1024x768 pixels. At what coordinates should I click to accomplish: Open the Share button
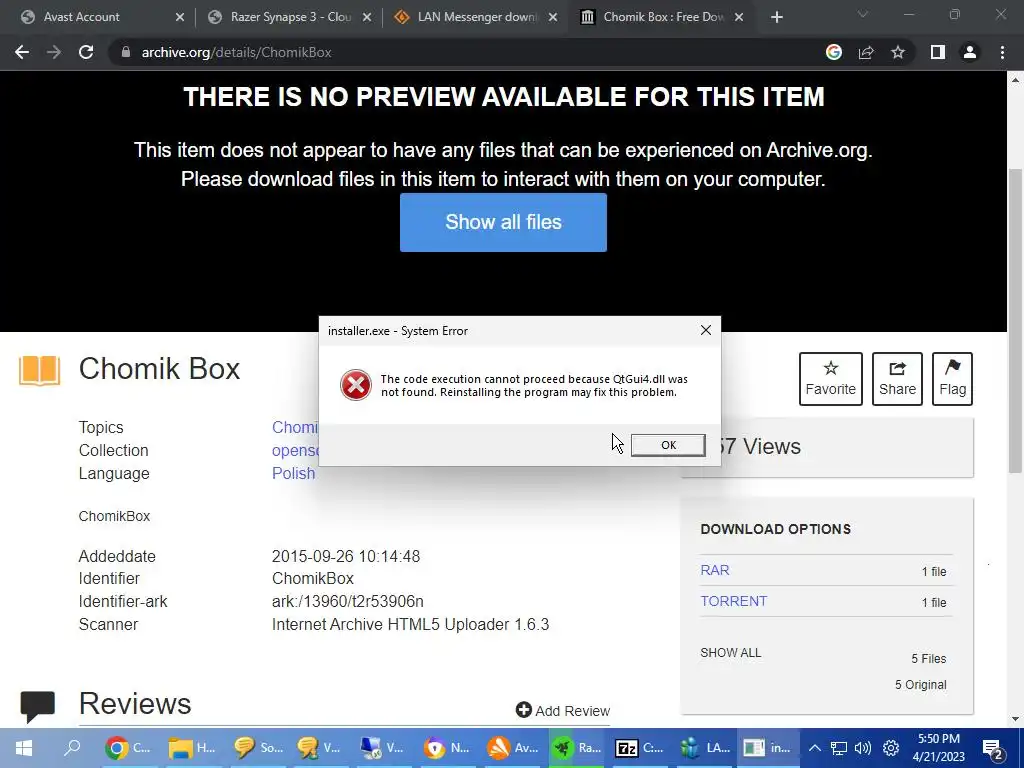tap(897, 379)
